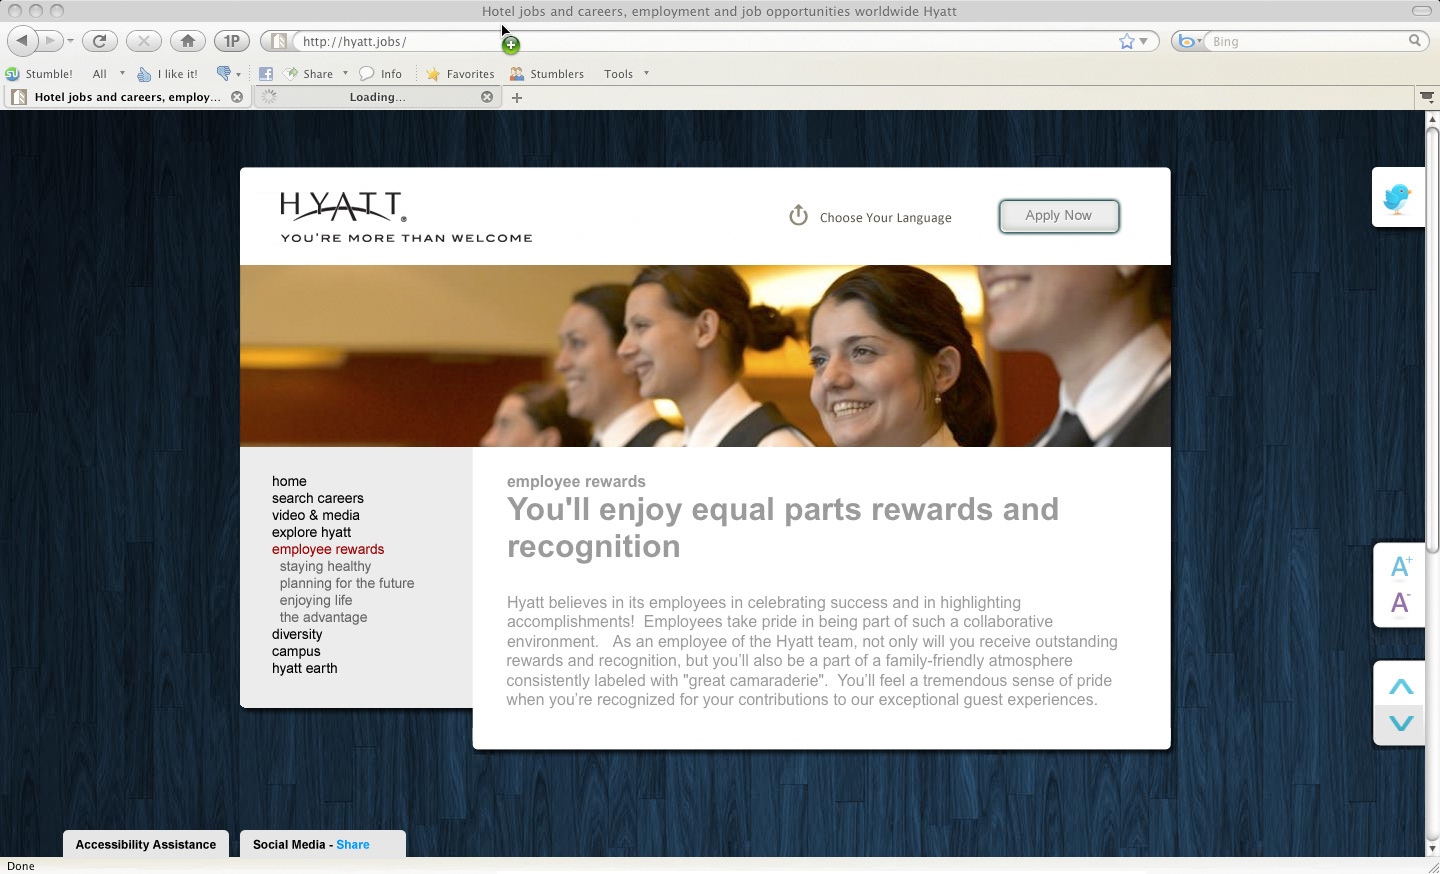
Task: Open the back/forward history dropdown arrow
Action: pyautogui.click(x=70, y=41)
